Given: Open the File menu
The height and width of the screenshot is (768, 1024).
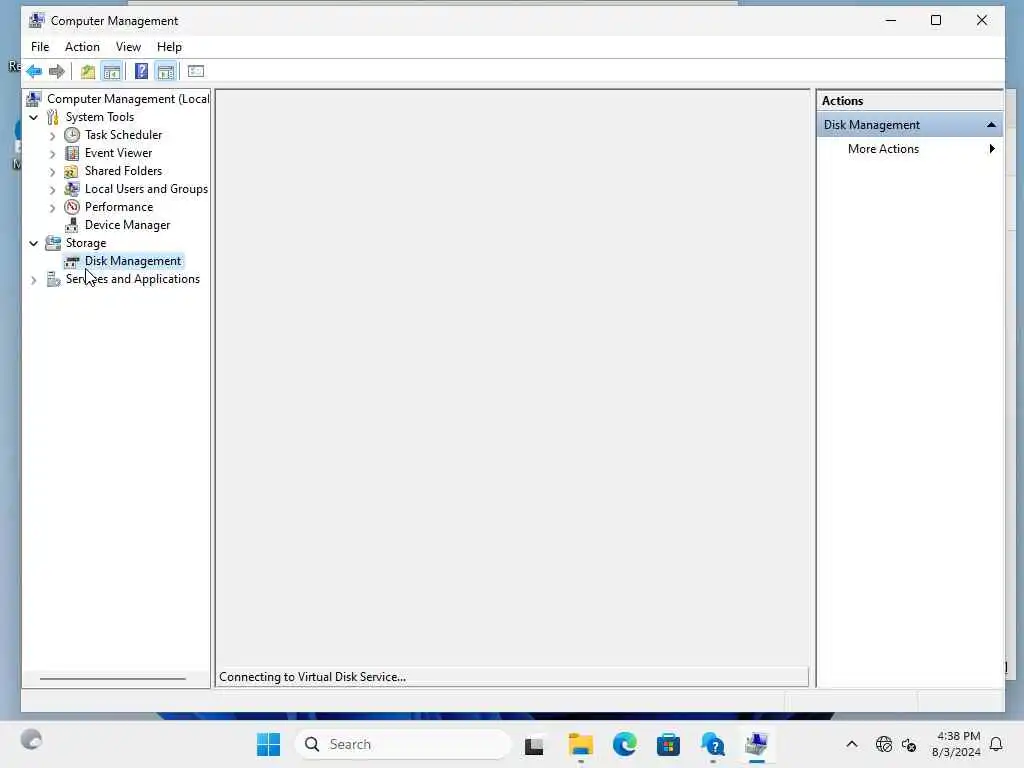Looking at the screenshot, I should tap(40, 47).
